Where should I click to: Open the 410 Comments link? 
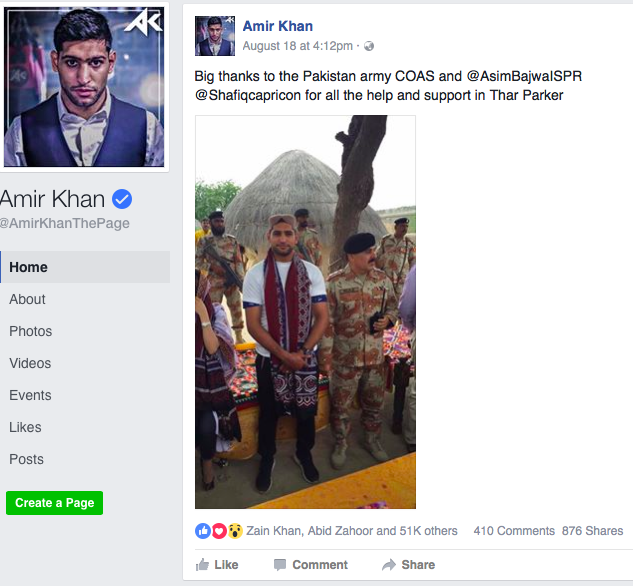click(514, 531)
